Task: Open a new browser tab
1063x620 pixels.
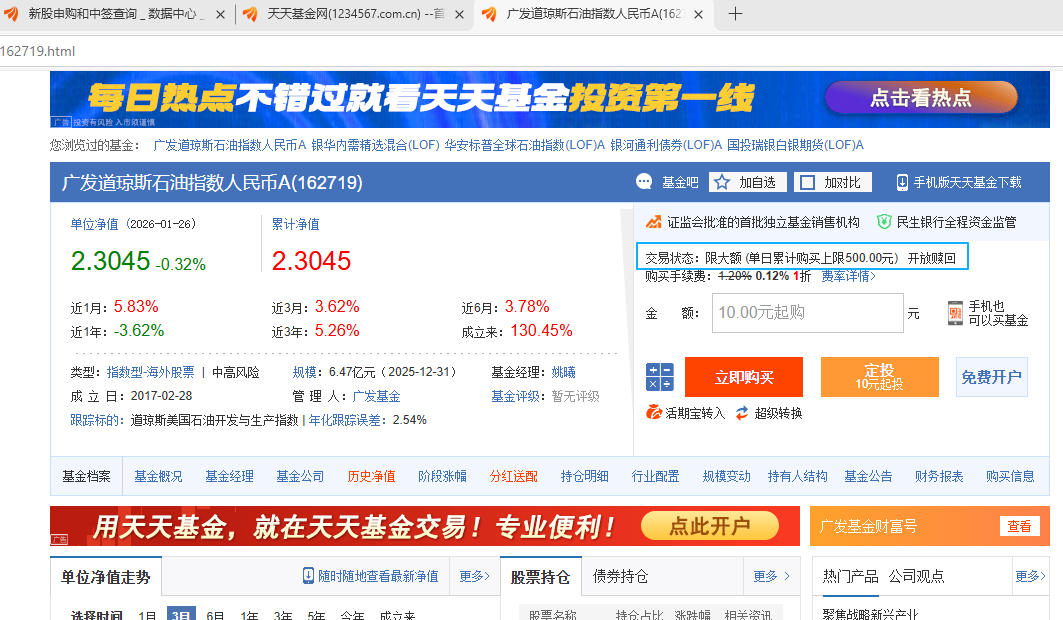Action: (x=735, y=14)
